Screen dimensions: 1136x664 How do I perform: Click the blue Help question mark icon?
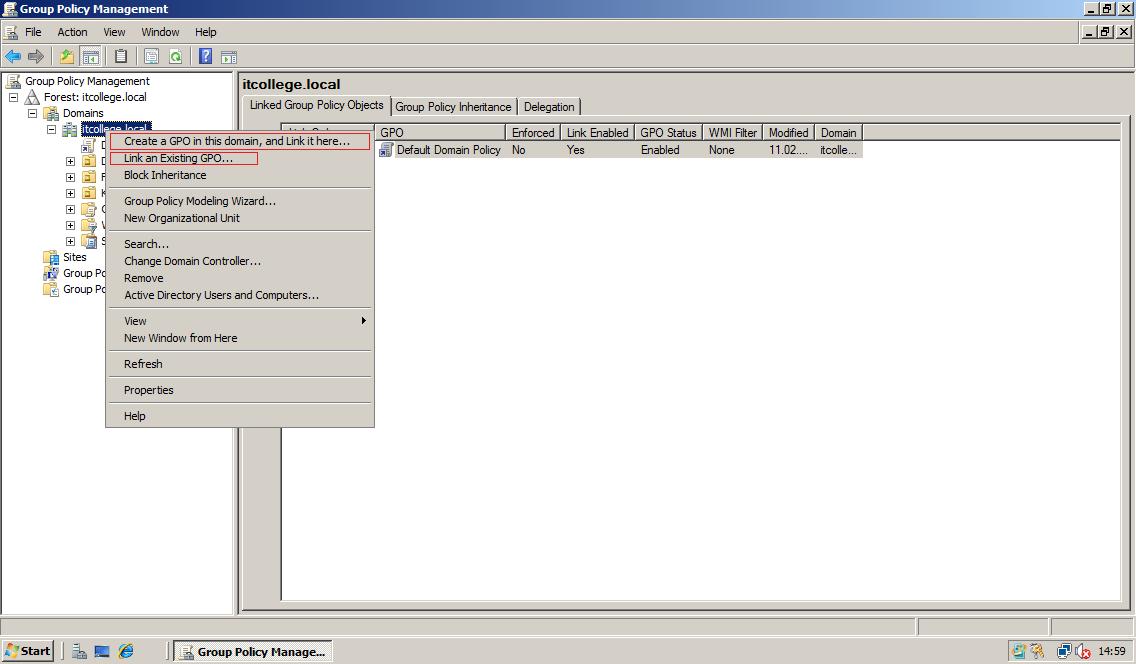pyautogui.click(x=206, y=56)
